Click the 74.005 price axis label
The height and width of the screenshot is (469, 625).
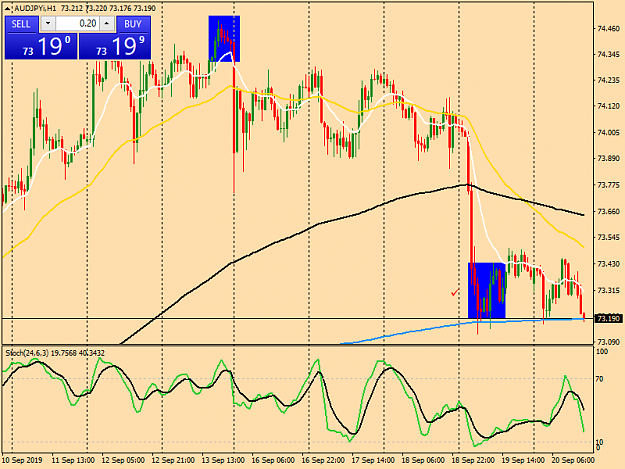[x=609, y=132]
